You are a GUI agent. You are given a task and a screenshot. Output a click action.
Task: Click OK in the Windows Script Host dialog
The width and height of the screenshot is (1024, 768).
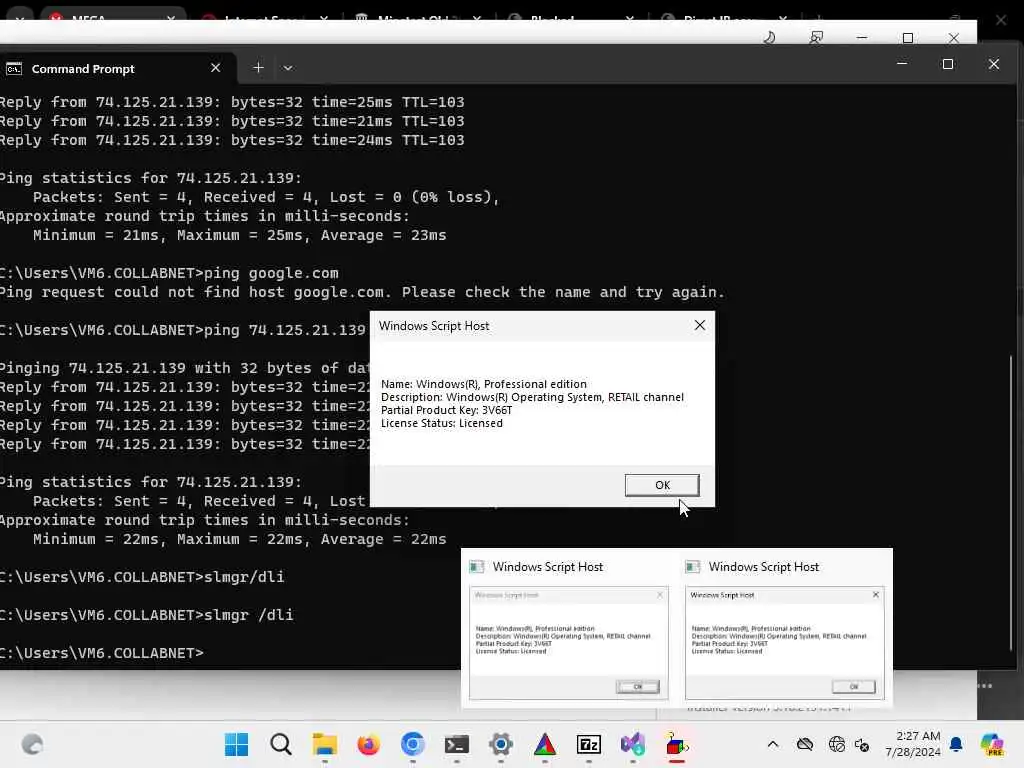tap(662, 485)
